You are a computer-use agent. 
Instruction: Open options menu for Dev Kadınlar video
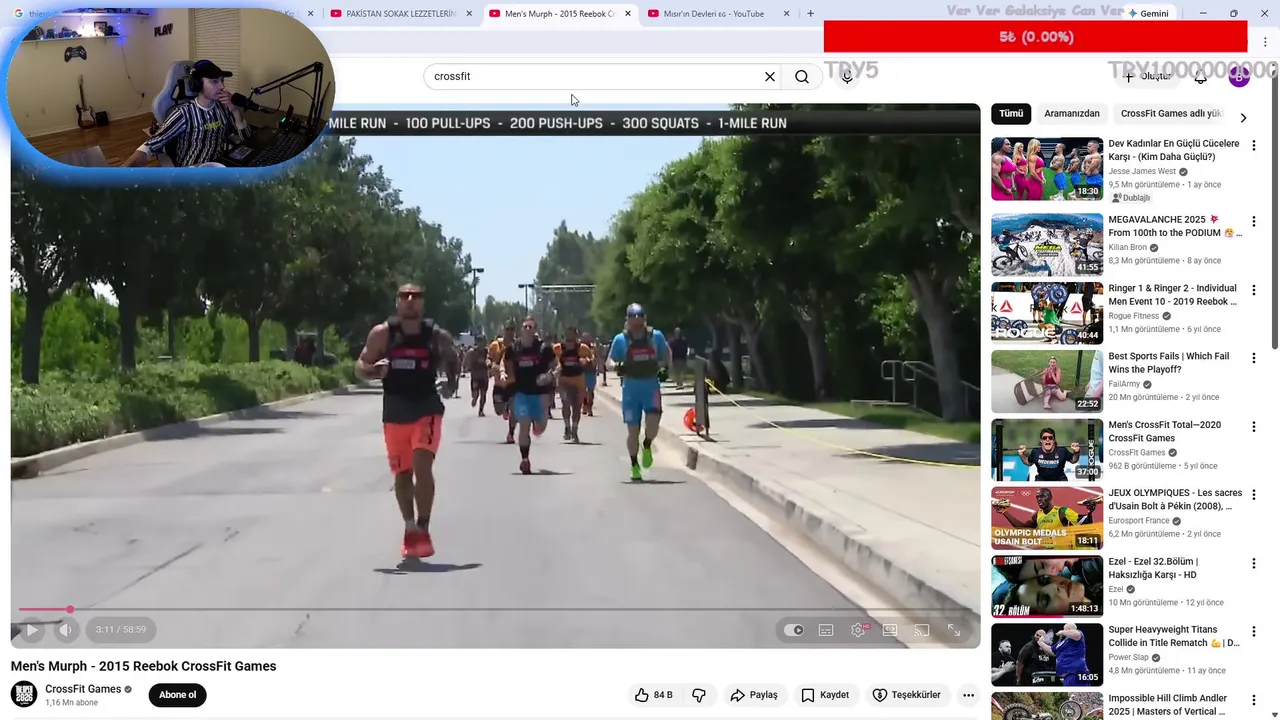coord(1253,146)
